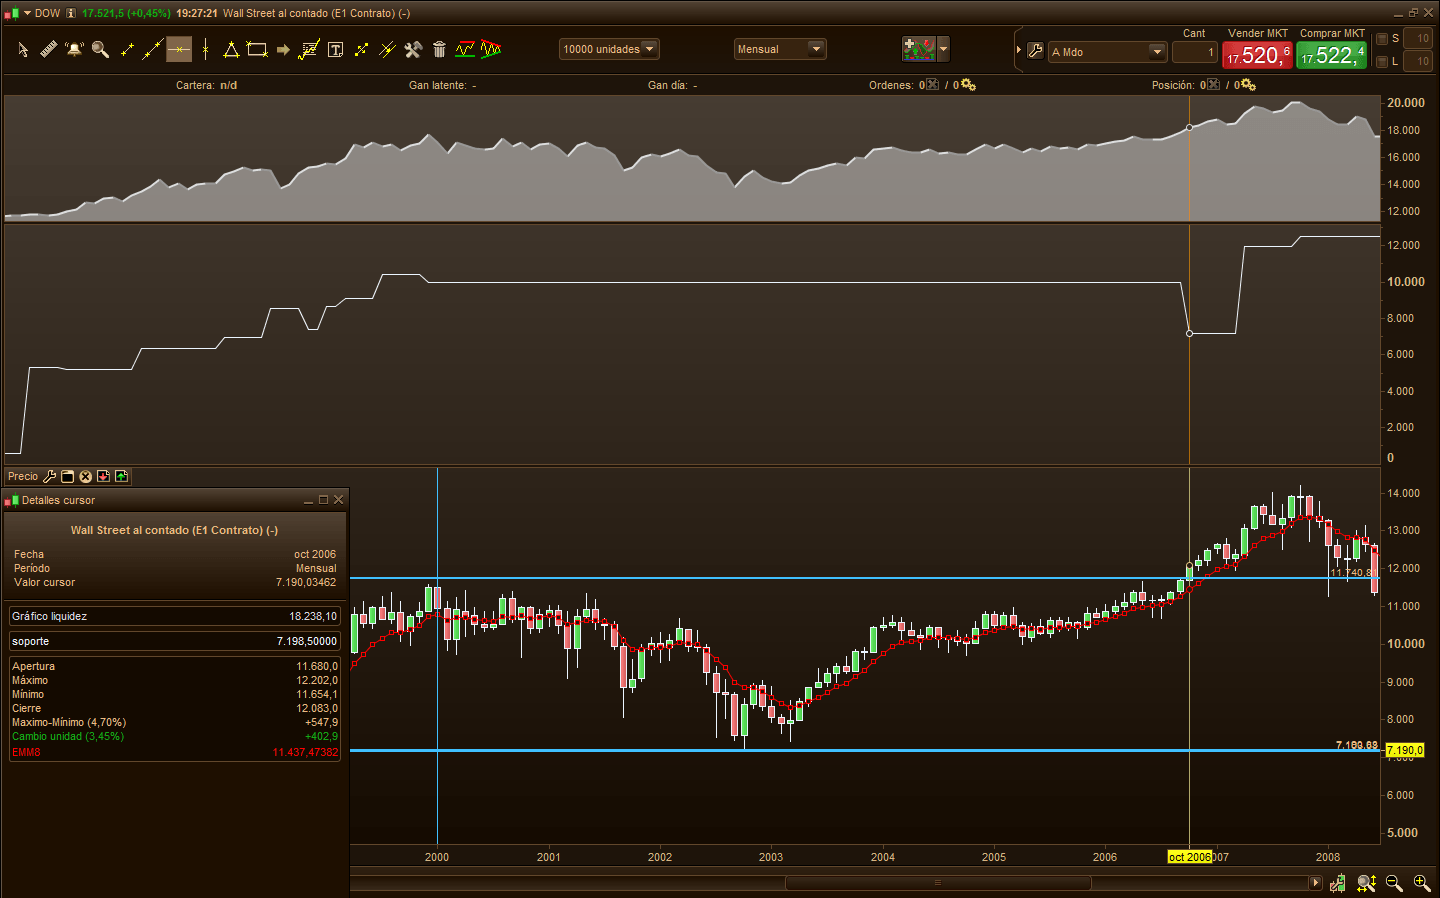Click the oct 2006 date marker
Screen dimensions: 1440x898
coord(1189,857)
